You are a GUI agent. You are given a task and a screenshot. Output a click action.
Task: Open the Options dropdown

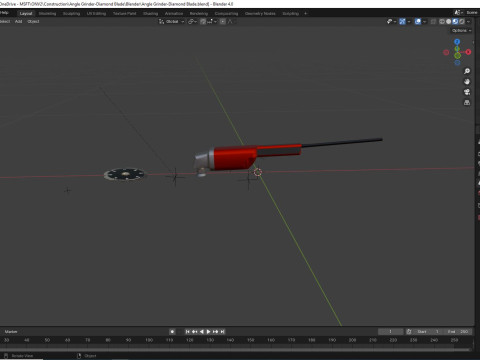click(461, 30)
